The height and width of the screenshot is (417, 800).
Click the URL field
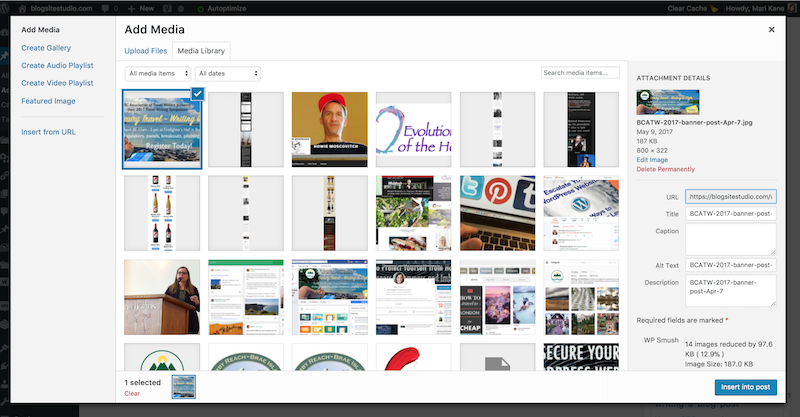[731, 197]
